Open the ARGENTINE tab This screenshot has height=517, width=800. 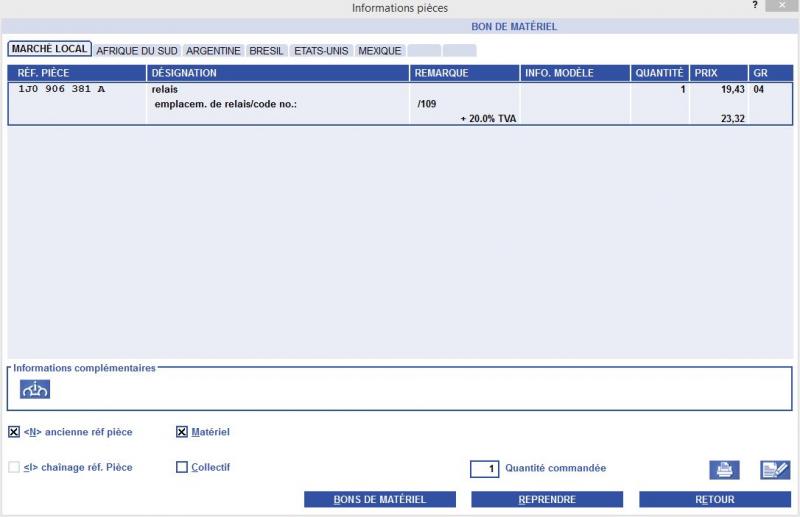pyautogui.click(x=213, y=51)
